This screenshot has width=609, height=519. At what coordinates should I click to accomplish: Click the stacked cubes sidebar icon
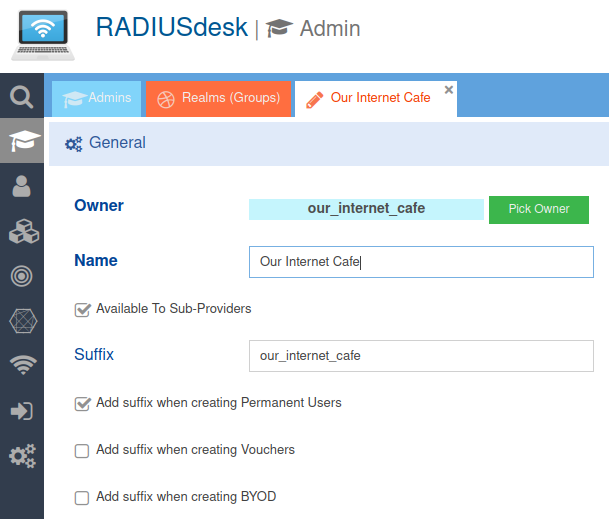22,232
